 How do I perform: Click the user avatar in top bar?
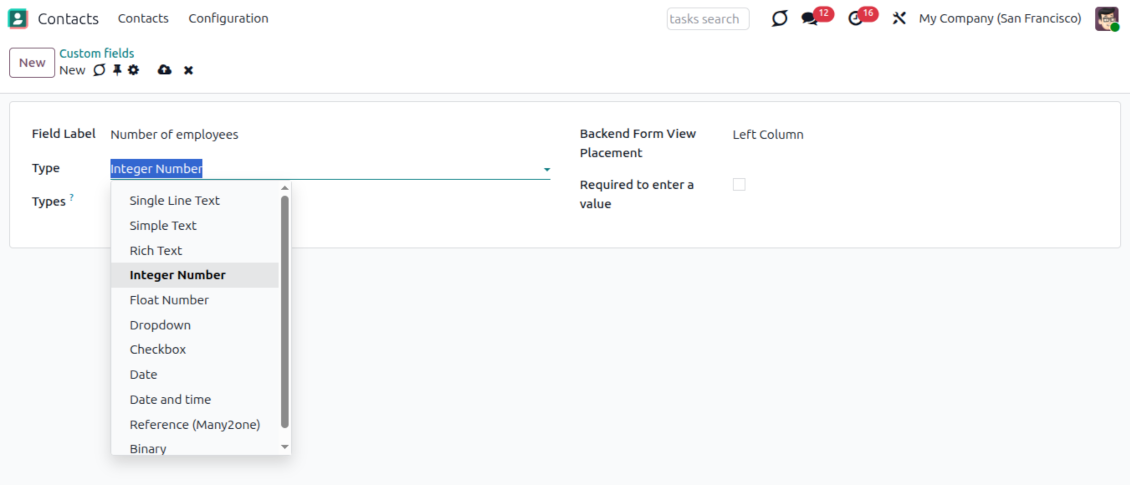pos(1106,19)
